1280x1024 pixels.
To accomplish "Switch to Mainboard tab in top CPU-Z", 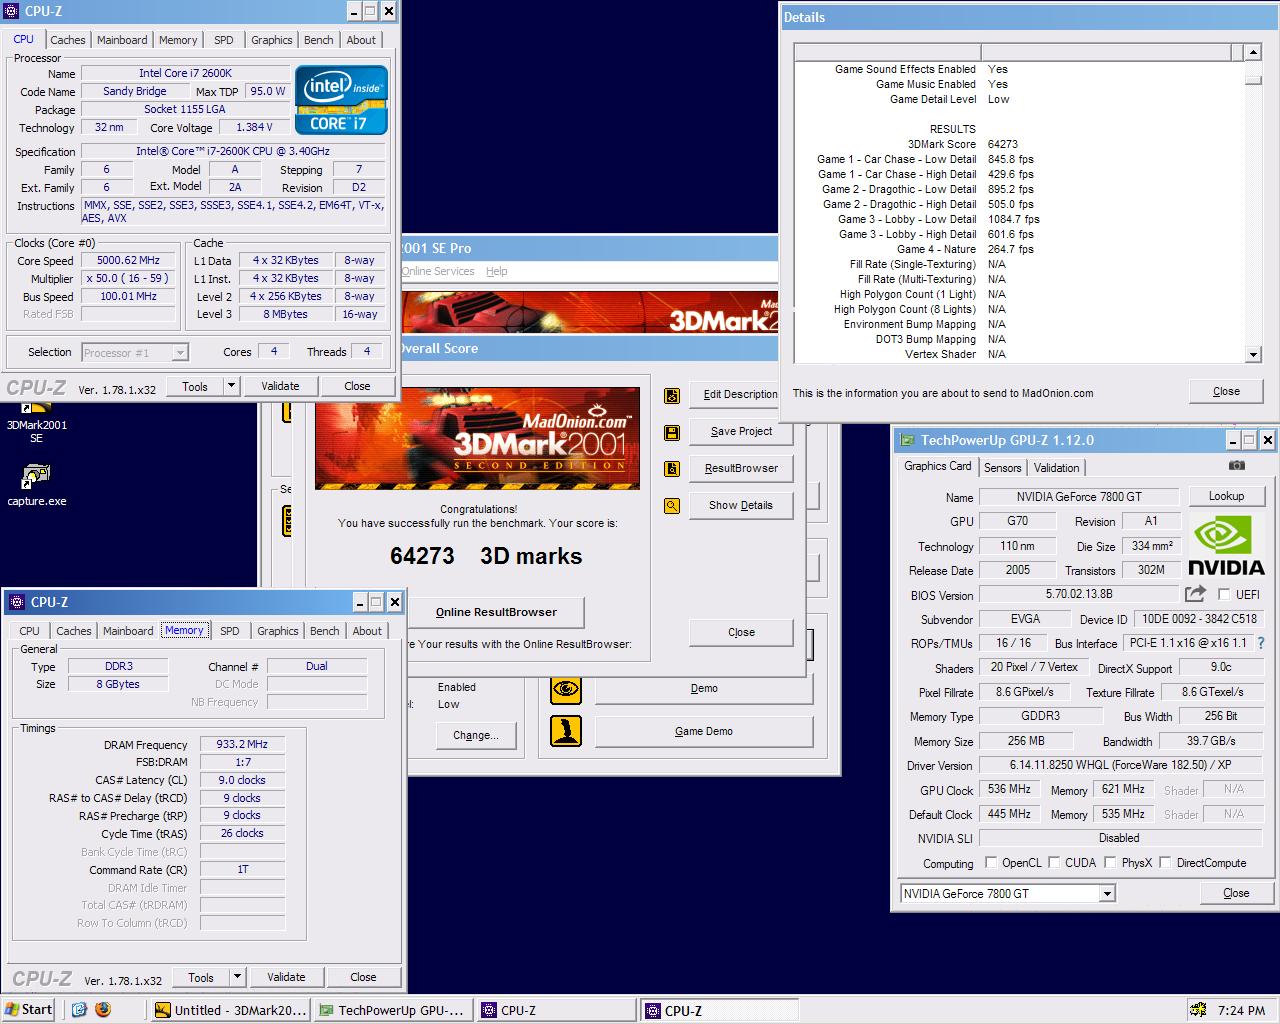I will tap(122, 40).
